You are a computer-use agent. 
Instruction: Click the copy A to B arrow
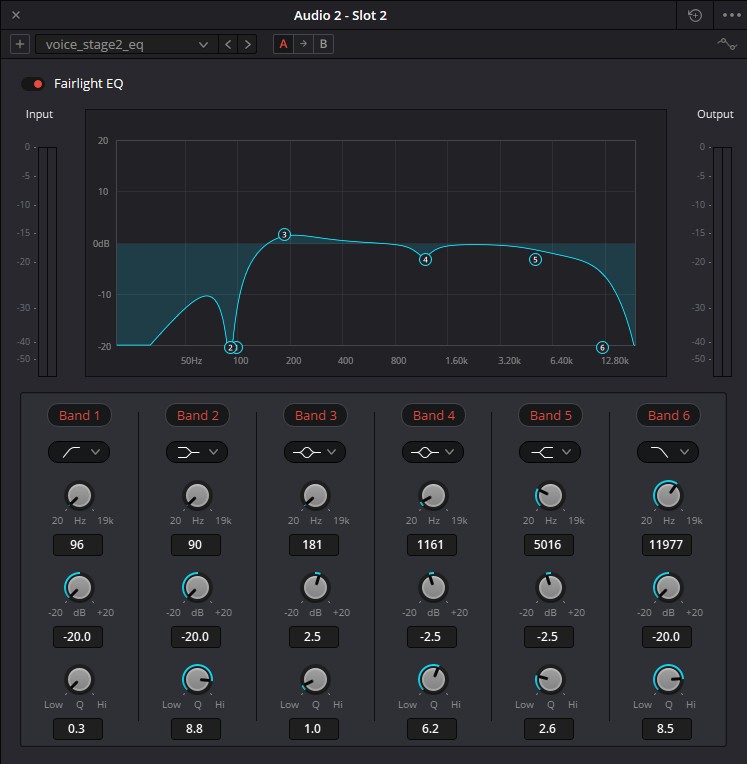click(x=303, y=44)
